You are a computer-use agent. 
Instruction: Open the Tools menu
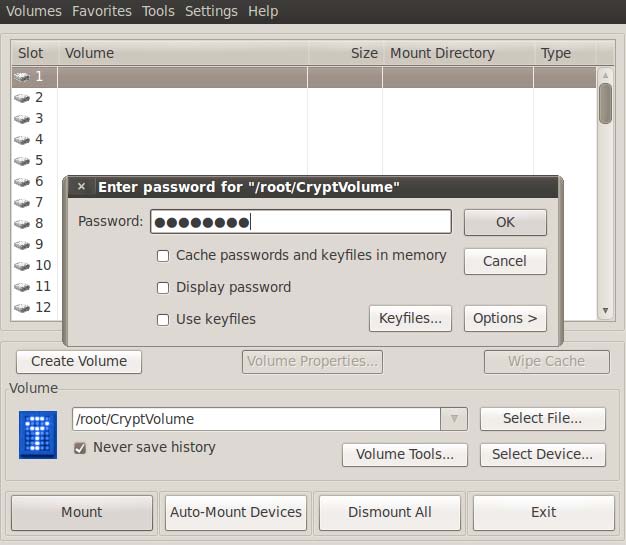158,11
